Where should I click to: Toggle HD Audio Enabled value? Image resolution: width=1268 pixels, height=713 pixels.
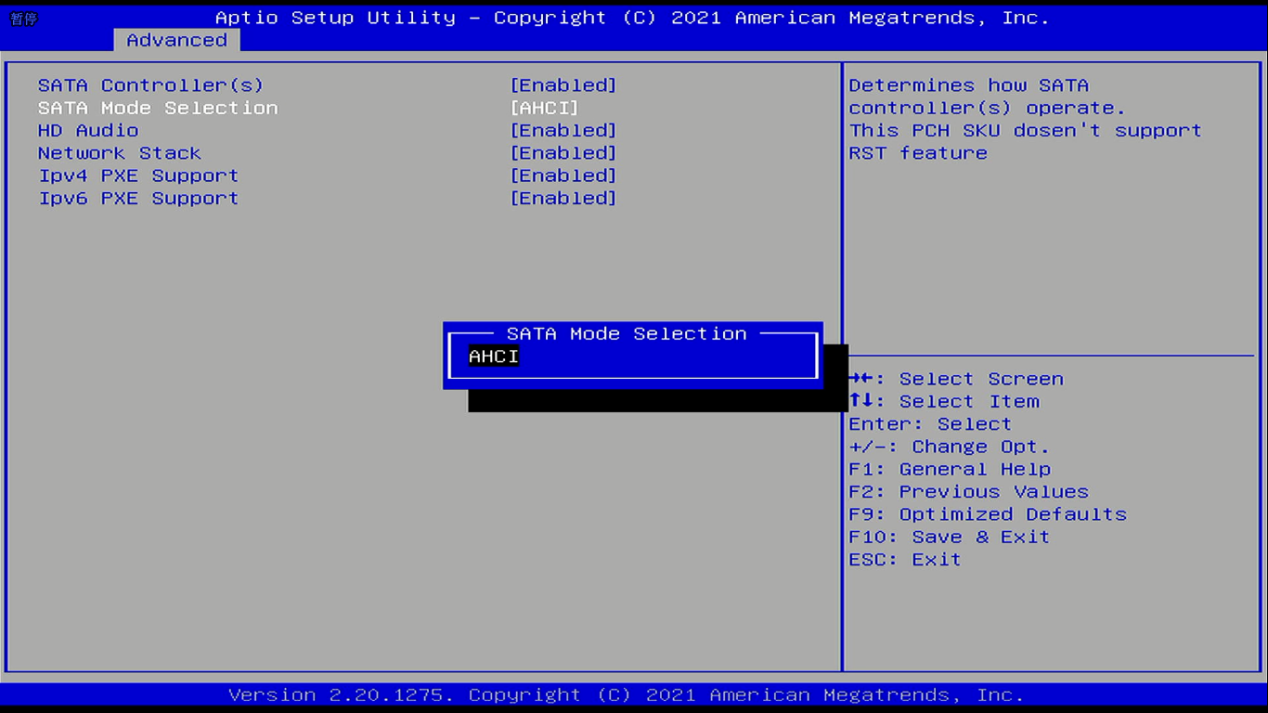563,131
